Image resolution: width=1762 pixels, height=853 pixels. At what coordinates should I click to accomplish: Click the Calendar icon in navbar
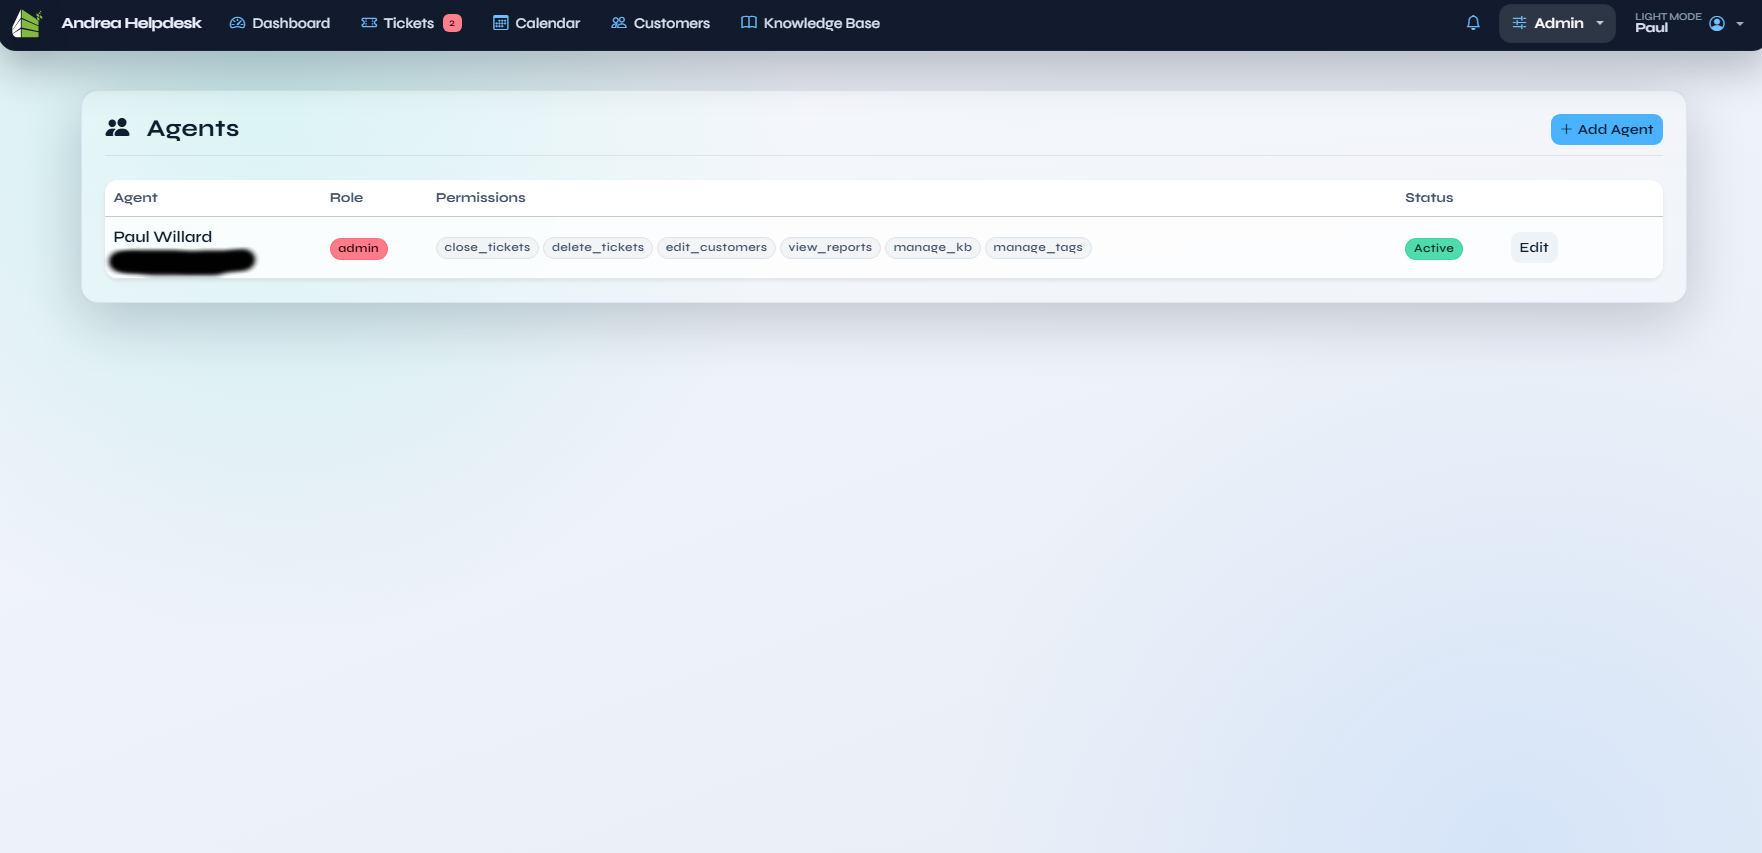point(500,23)
